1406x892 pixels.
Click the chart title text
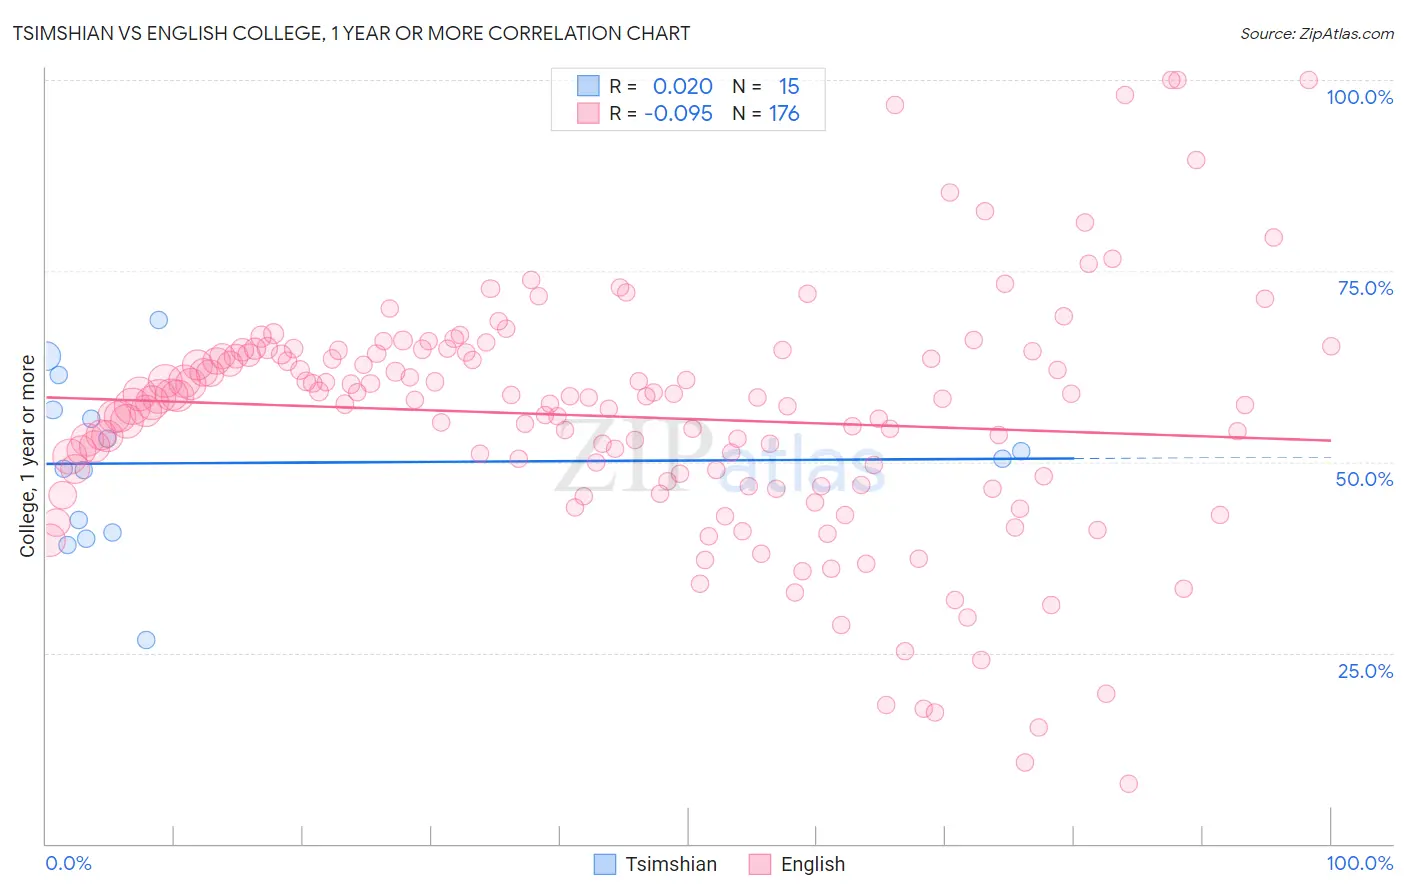[x=351, y=33]
